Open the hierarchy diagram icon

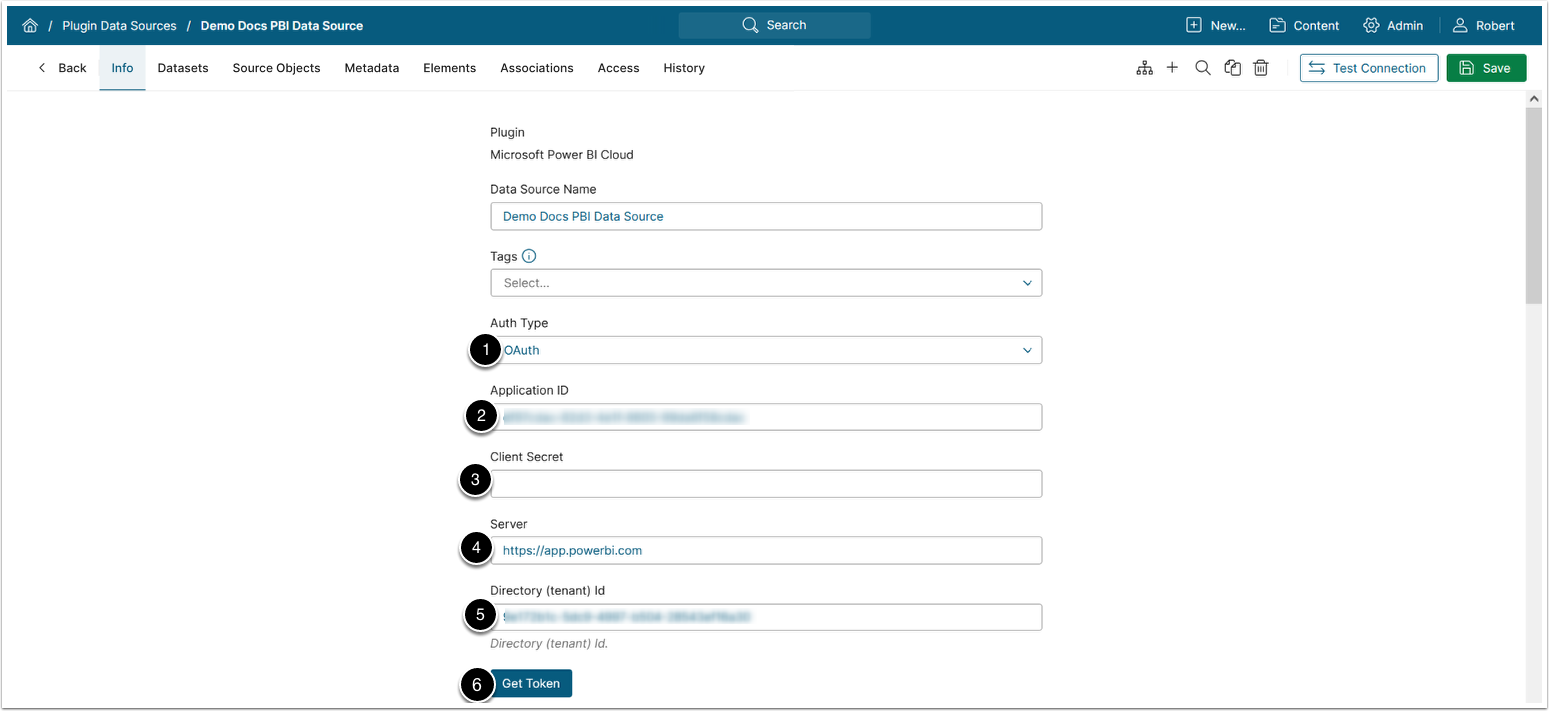pyautogui.click(x=1145, y=68)
